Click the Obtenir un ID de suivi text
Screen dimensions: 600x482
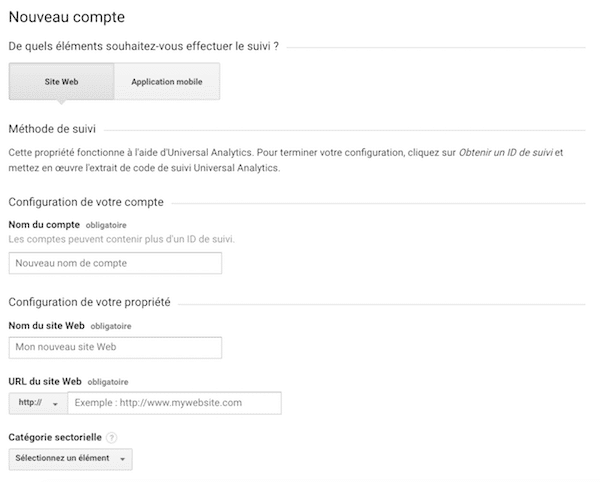click(x=504, y=152)
